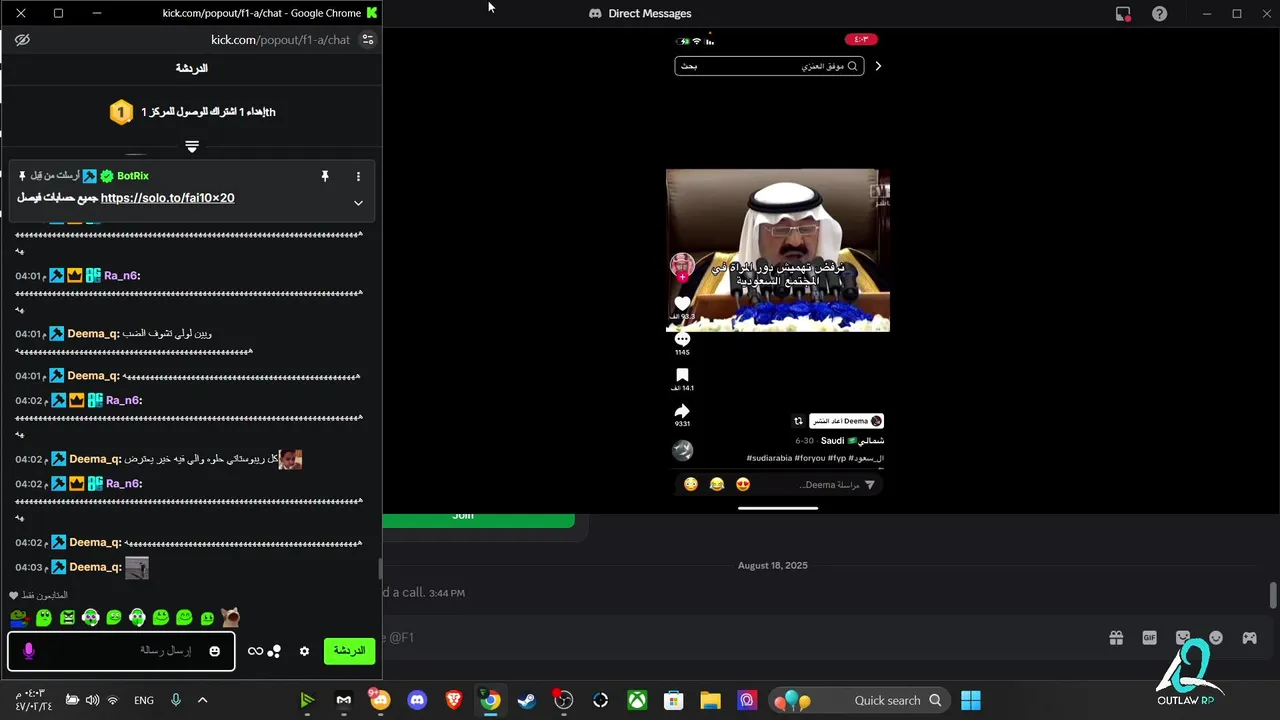The width and height of the screenshot is (1280, 720).
Task: Open emoji picker in chat input
Action: pos(214,651)
